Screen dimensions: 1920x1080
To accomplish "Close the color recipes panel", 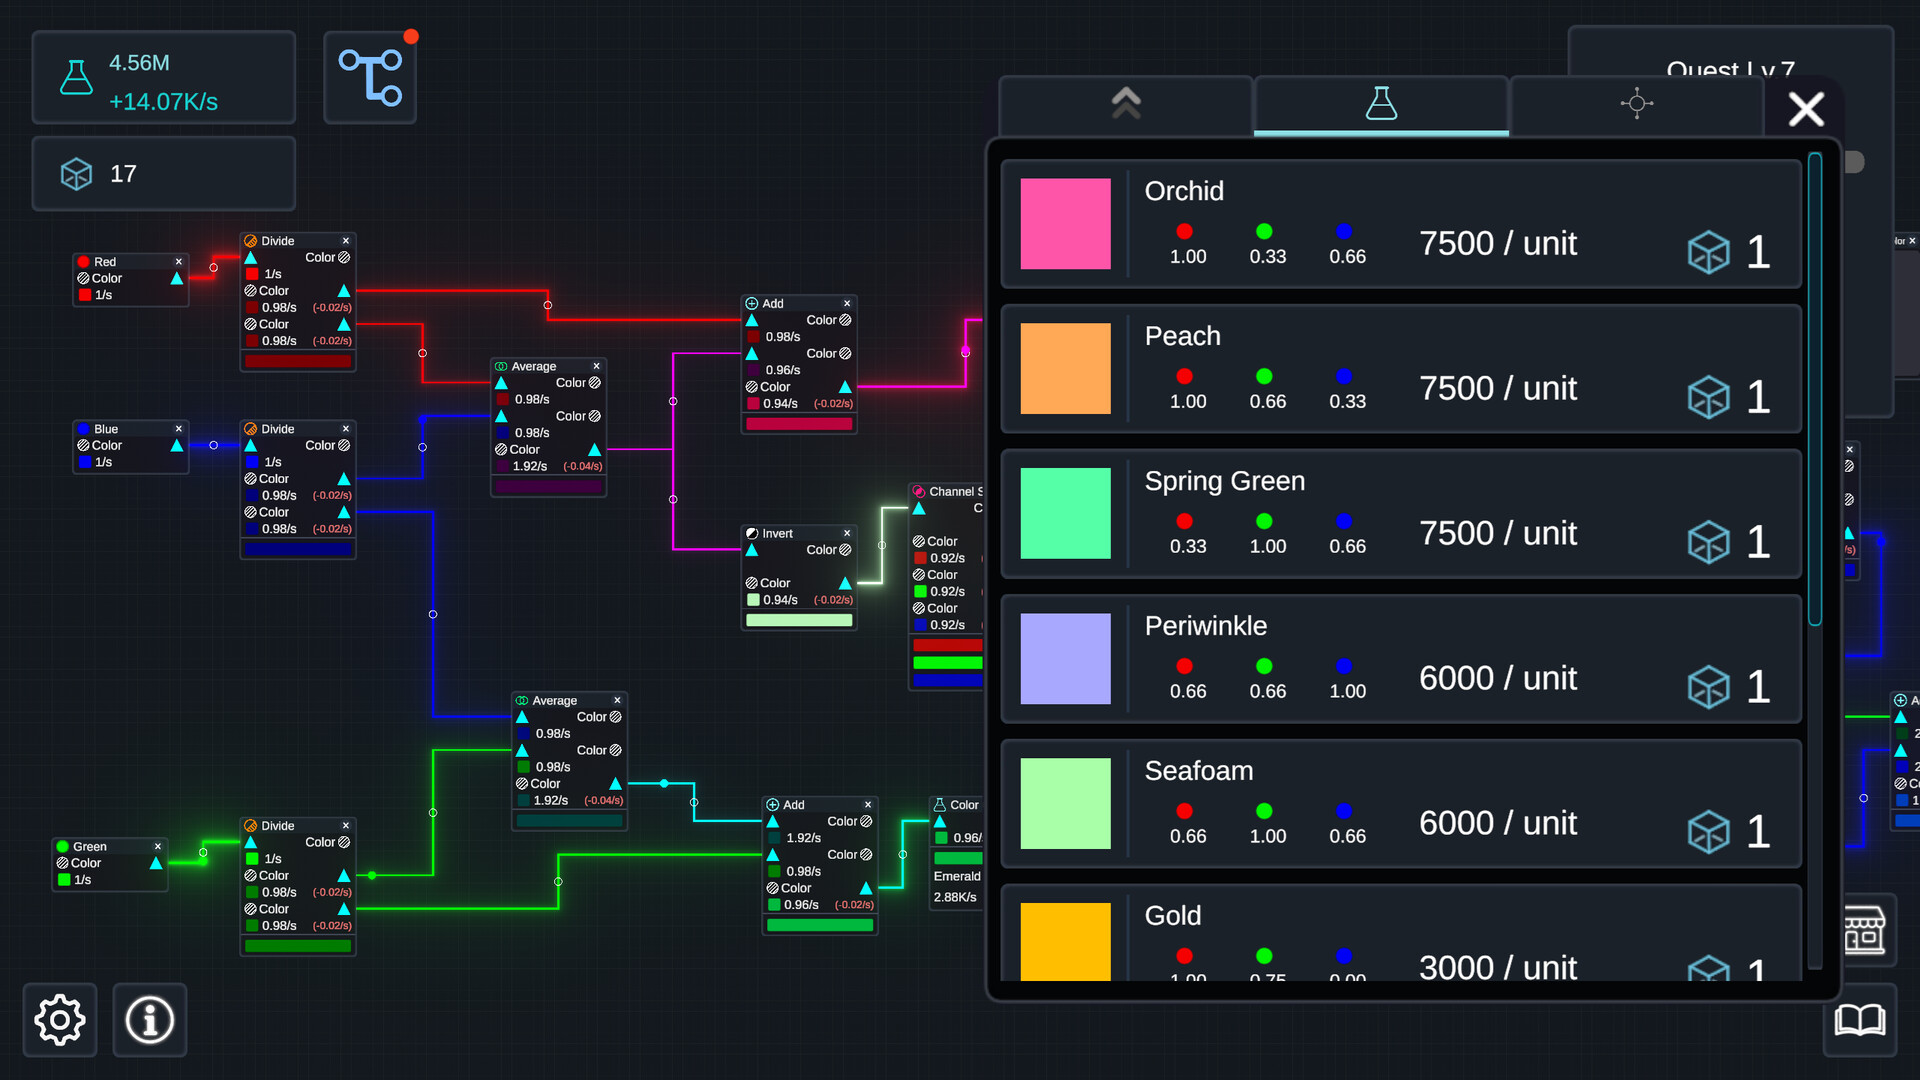I will [1806, 108].
